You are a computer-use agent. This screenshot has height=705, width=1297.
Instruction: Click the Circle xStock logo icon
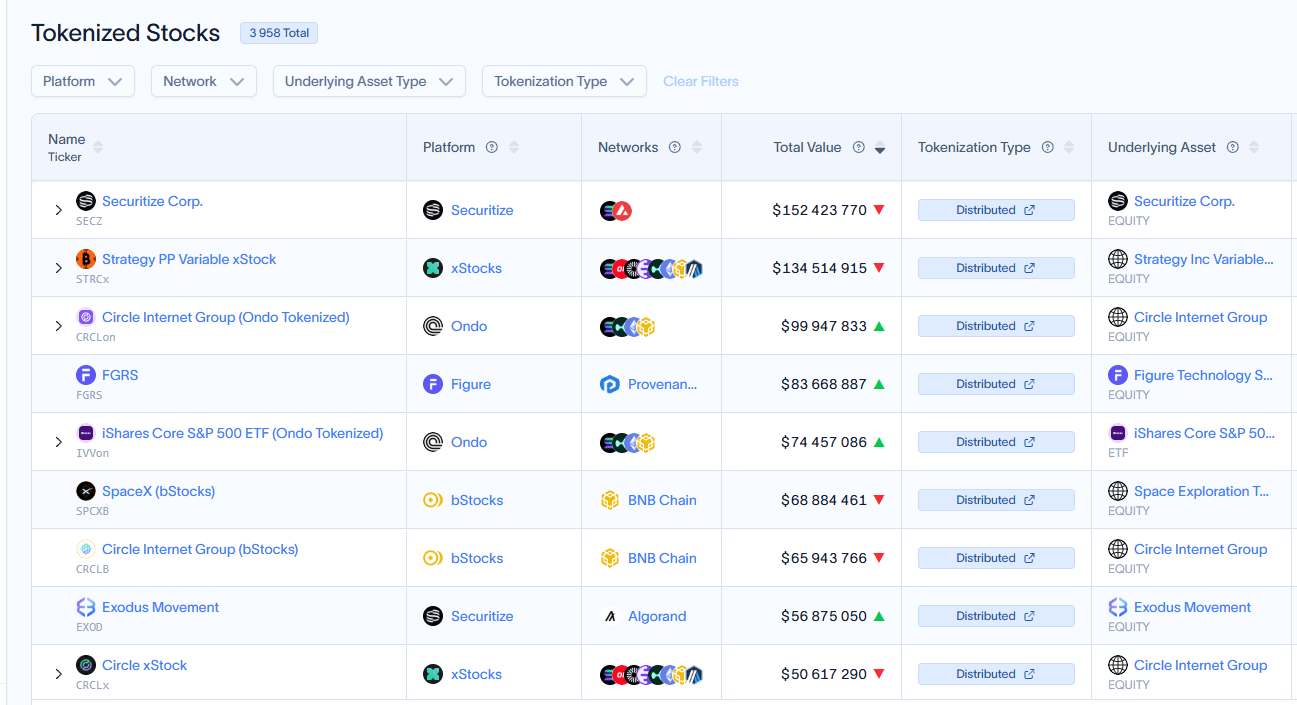pos(86,665)
